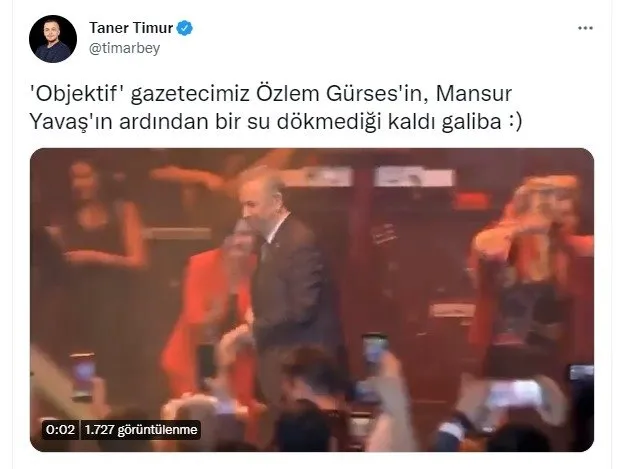Click the glowing phone screen at video's lower right

click(x=514, y=393)
